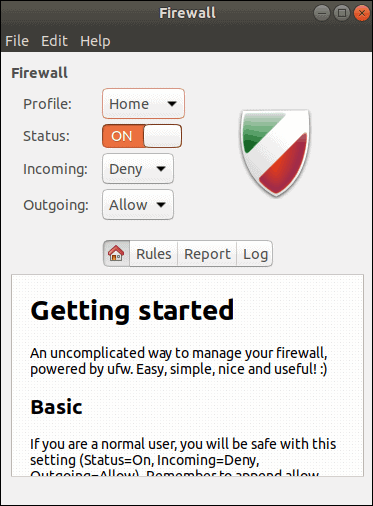
Task: Click the dropdown arrow next to Deny
Action: coord(161,169)
